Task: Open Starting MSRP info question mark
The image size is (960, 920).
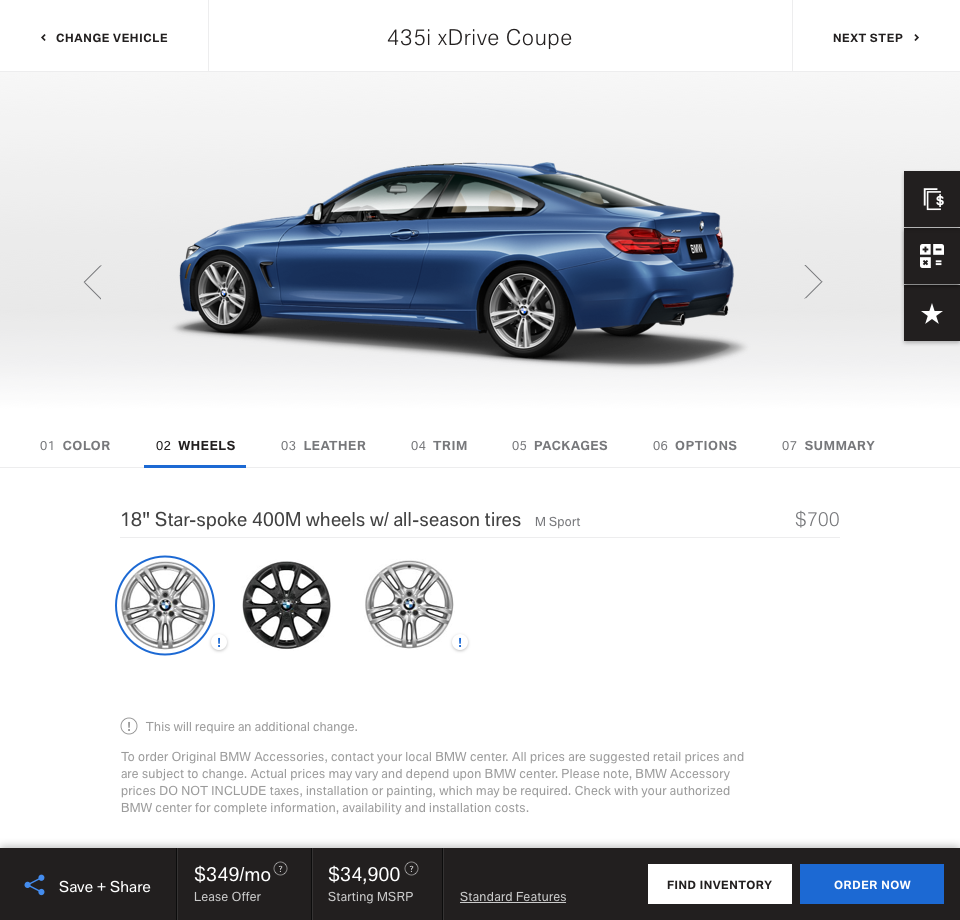Action: pos(411,869)
